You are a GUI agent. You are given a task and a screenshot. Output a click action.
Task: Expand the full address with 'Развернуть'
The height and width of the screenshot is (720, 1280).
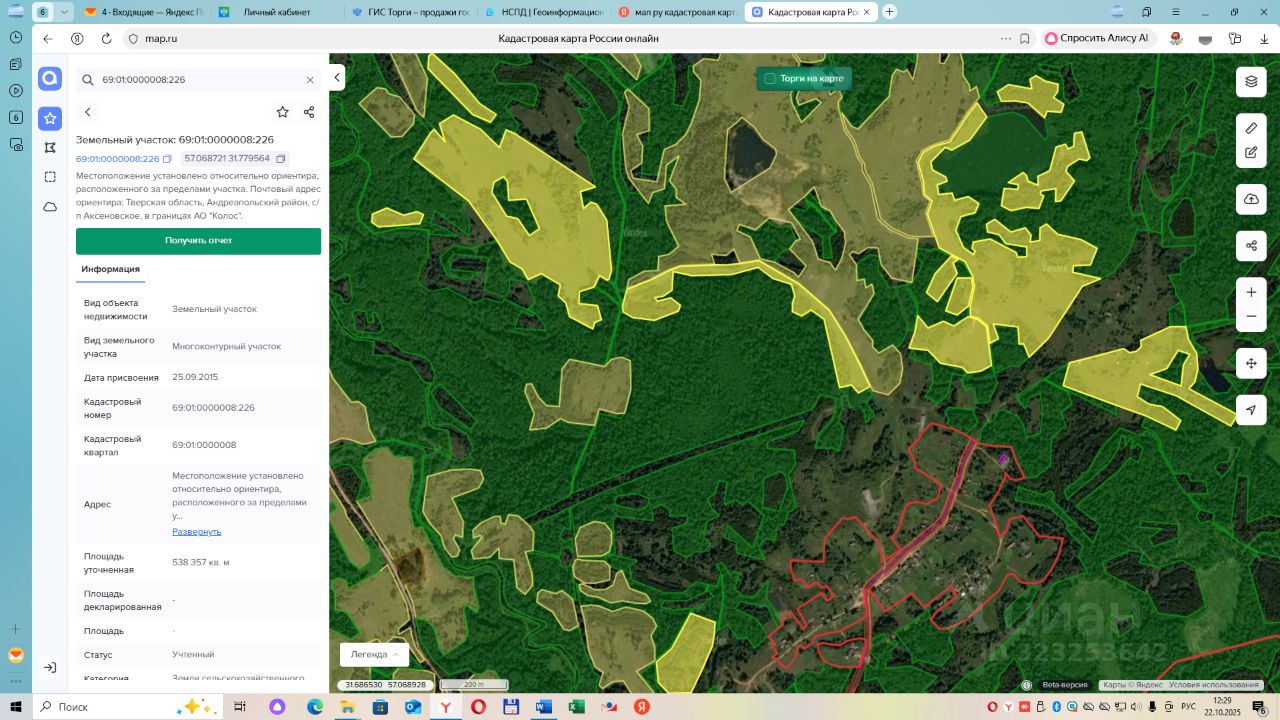tap(197, 531)
